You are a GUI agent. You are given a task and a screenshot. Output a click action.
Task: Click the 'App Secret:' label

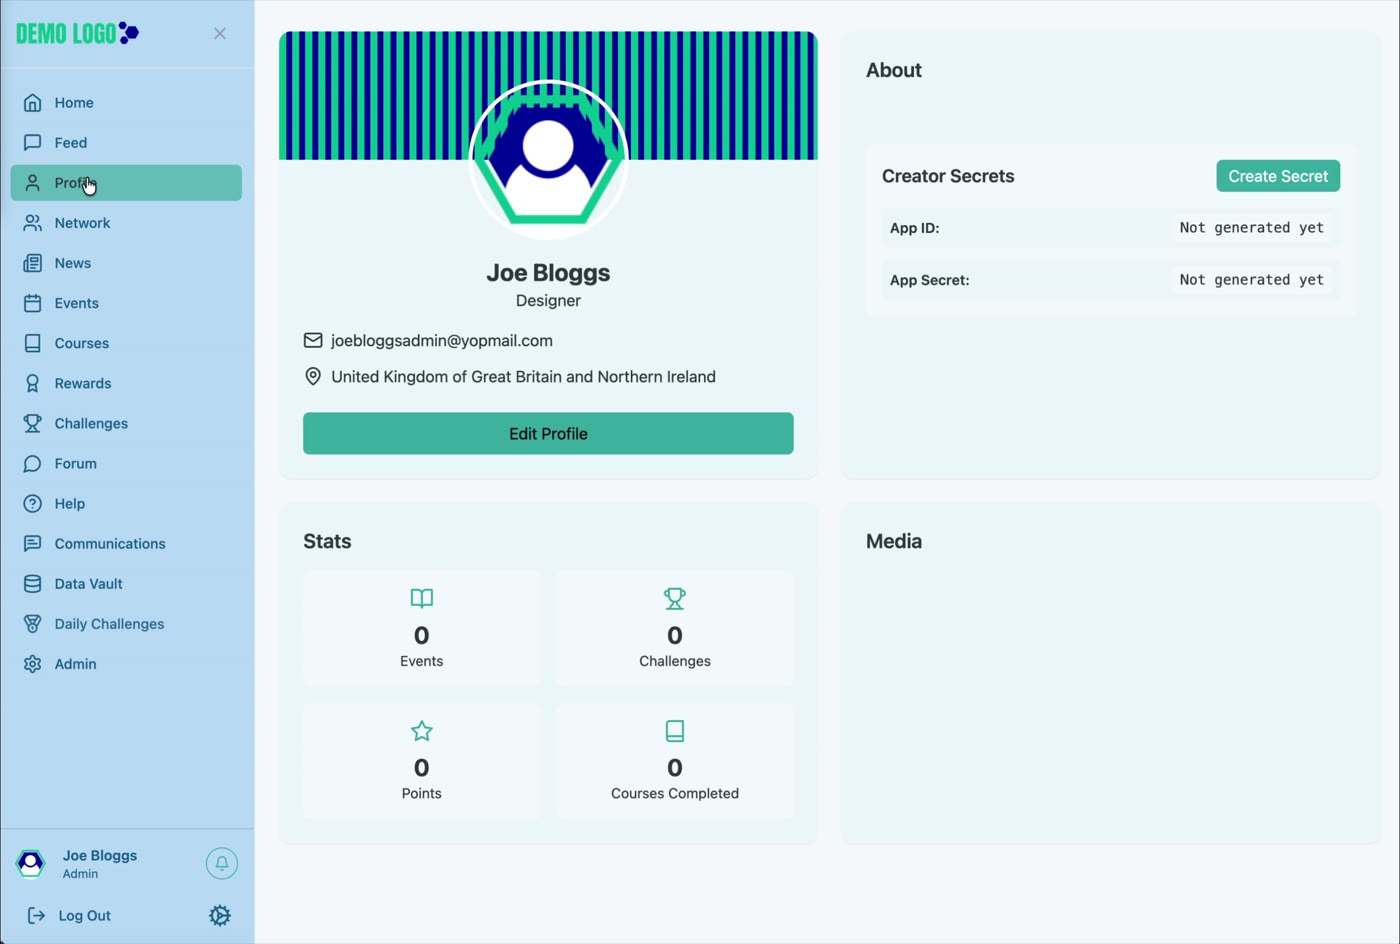[x=930, y=280]
